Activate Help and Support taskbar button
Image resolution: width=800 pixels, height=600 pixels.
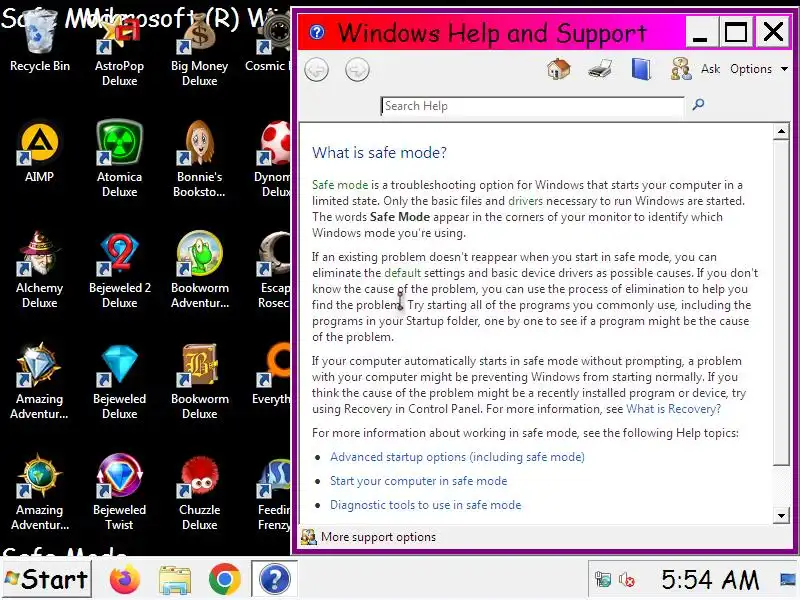click(x=274, y=579)
